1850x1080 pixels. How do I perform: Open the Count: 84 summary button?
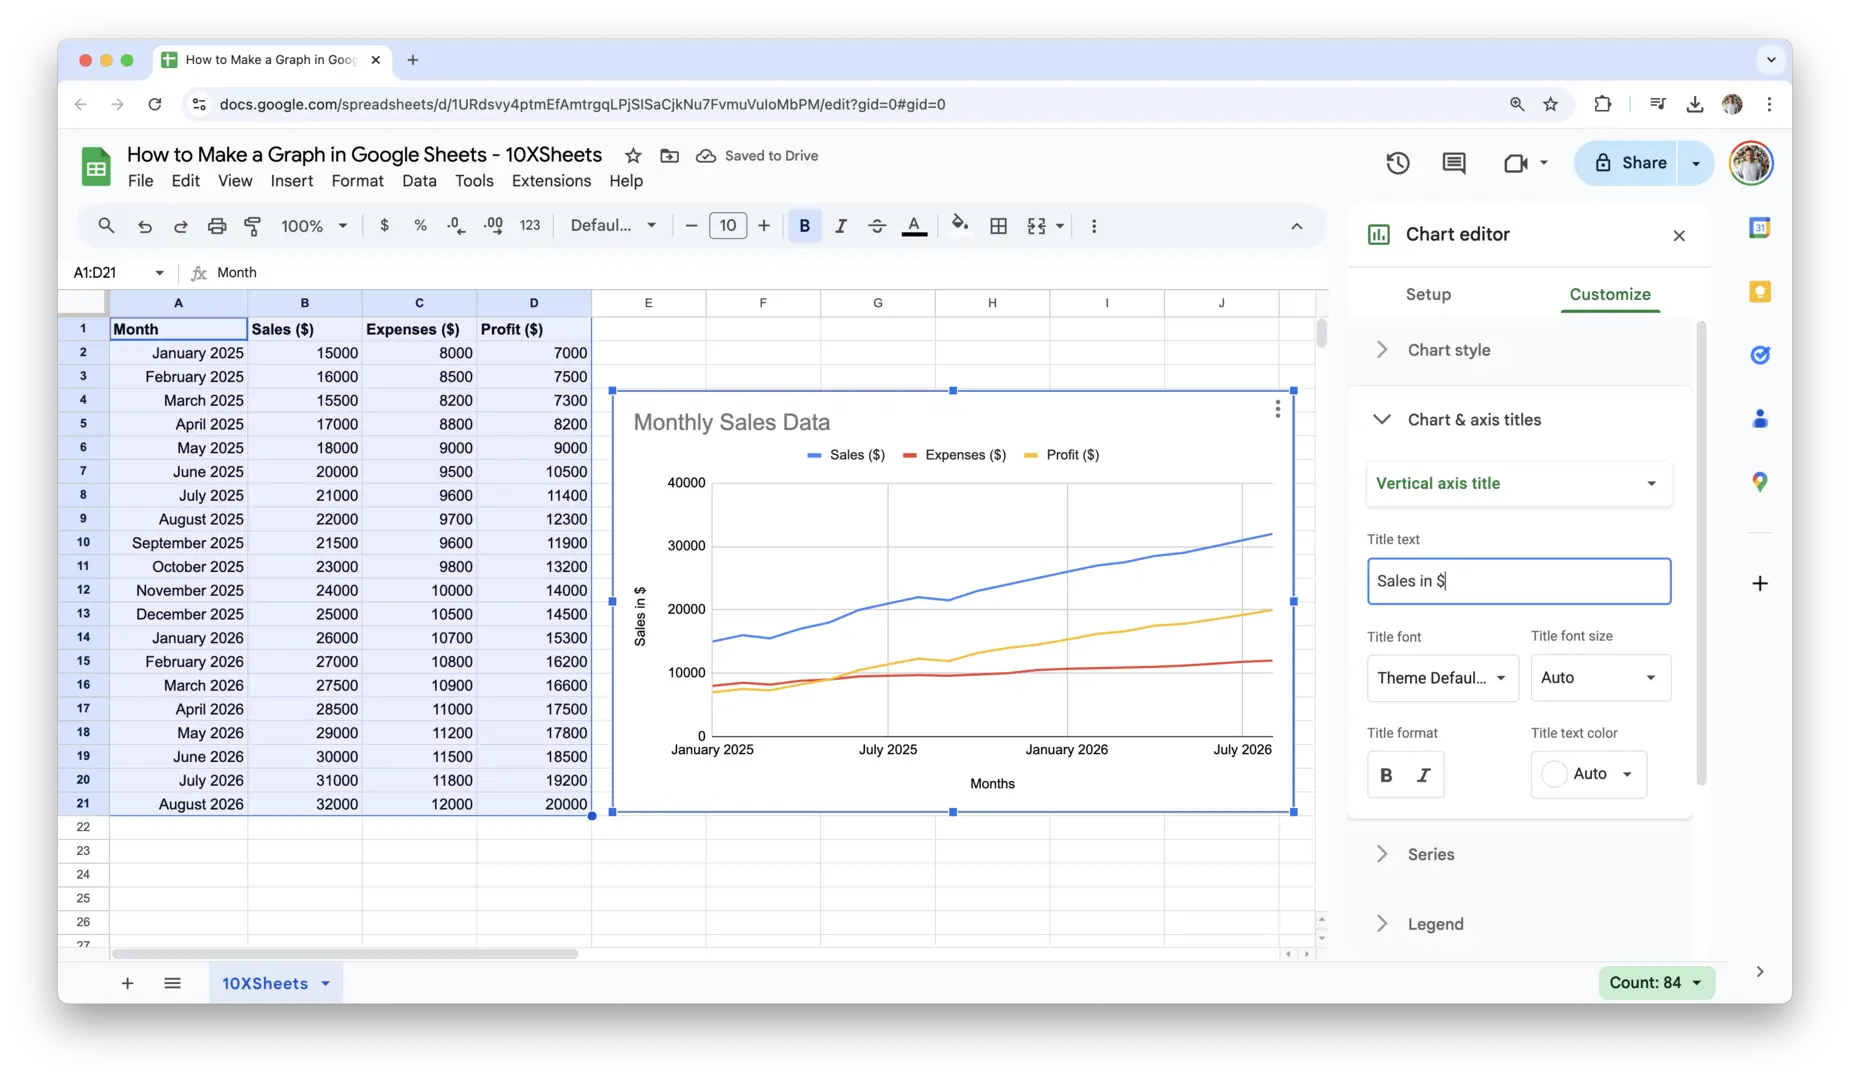point(1656,983)
